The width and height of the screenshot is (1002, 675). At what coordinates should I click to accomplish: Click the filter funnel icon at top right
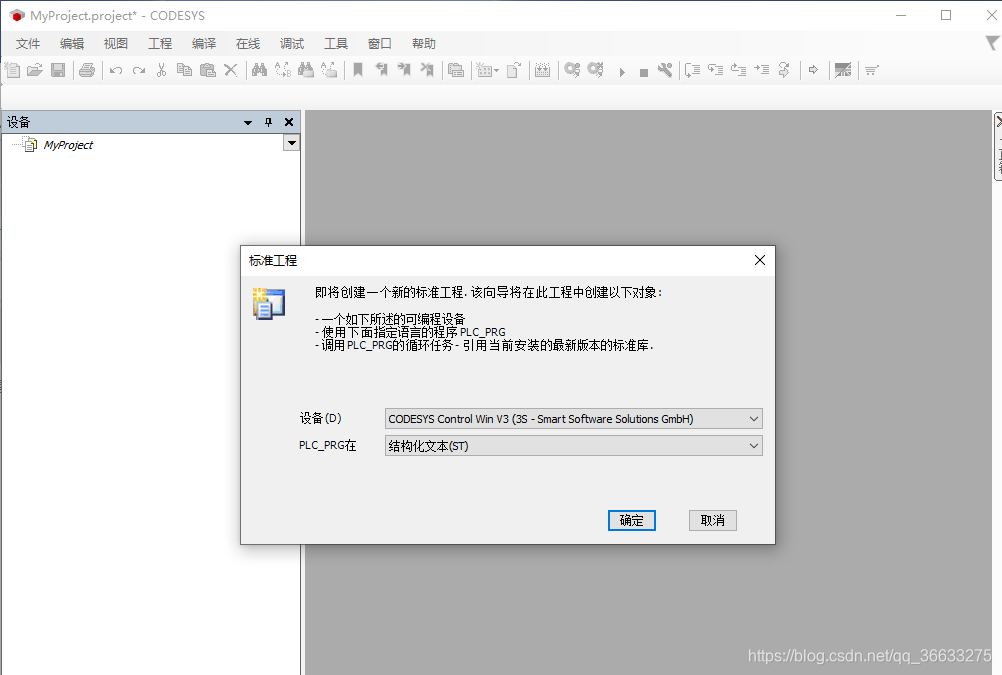pos(992,43)
